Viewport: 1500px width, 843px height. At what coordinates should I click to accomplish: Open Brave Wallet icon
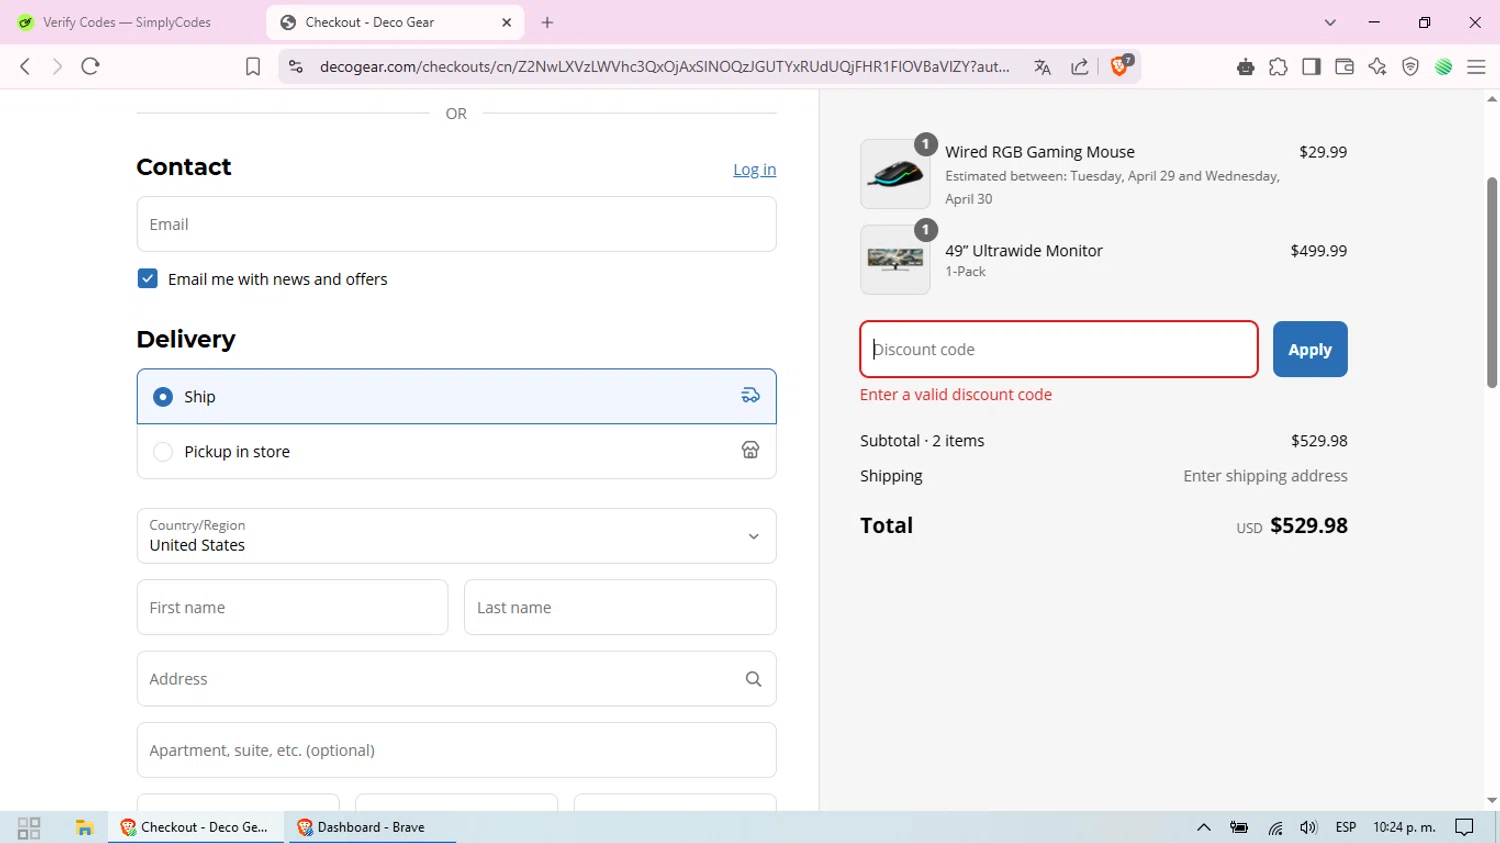[x=1344, y=67]
